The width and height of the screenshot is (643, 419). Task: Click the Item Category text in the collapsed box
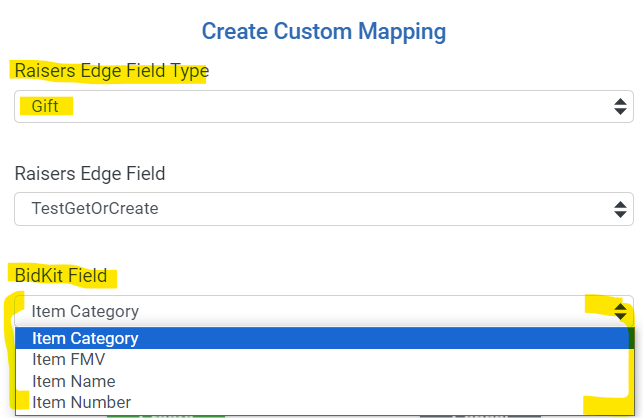(85, 311)
